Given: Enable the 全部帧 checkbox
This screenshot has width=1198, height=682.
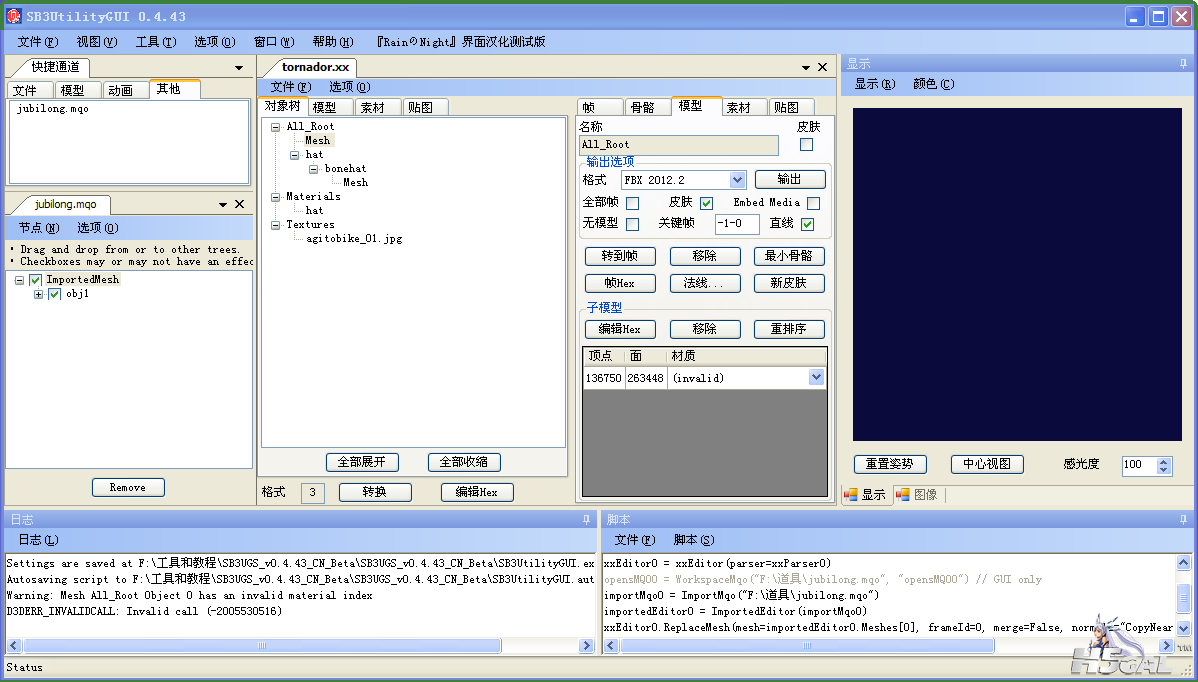Looking at the screenshot, I should pyautogui.click(x=632, y=203).
